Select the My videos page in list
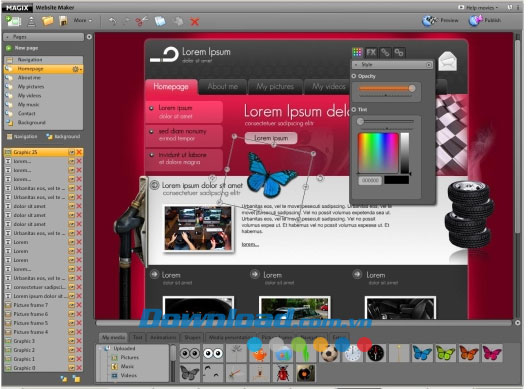This screenshot has height=389, width=528. pos(43,96)
